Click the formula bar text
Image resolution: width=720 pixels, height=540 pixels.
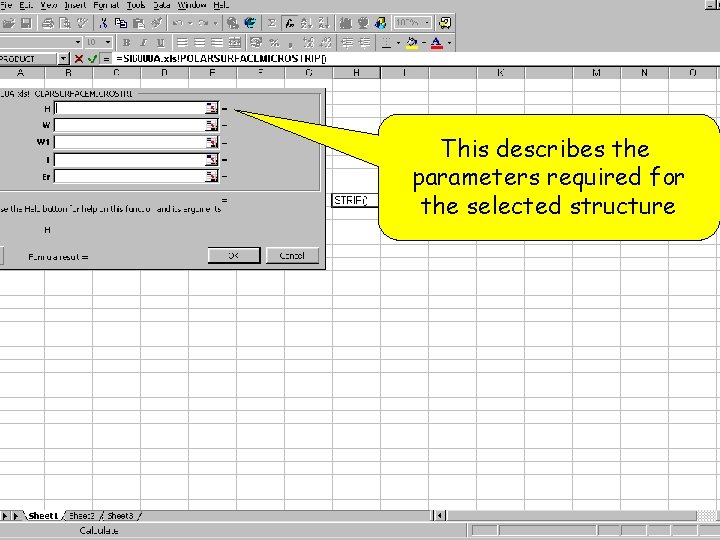pyautogui.click(x=220, y=59)
